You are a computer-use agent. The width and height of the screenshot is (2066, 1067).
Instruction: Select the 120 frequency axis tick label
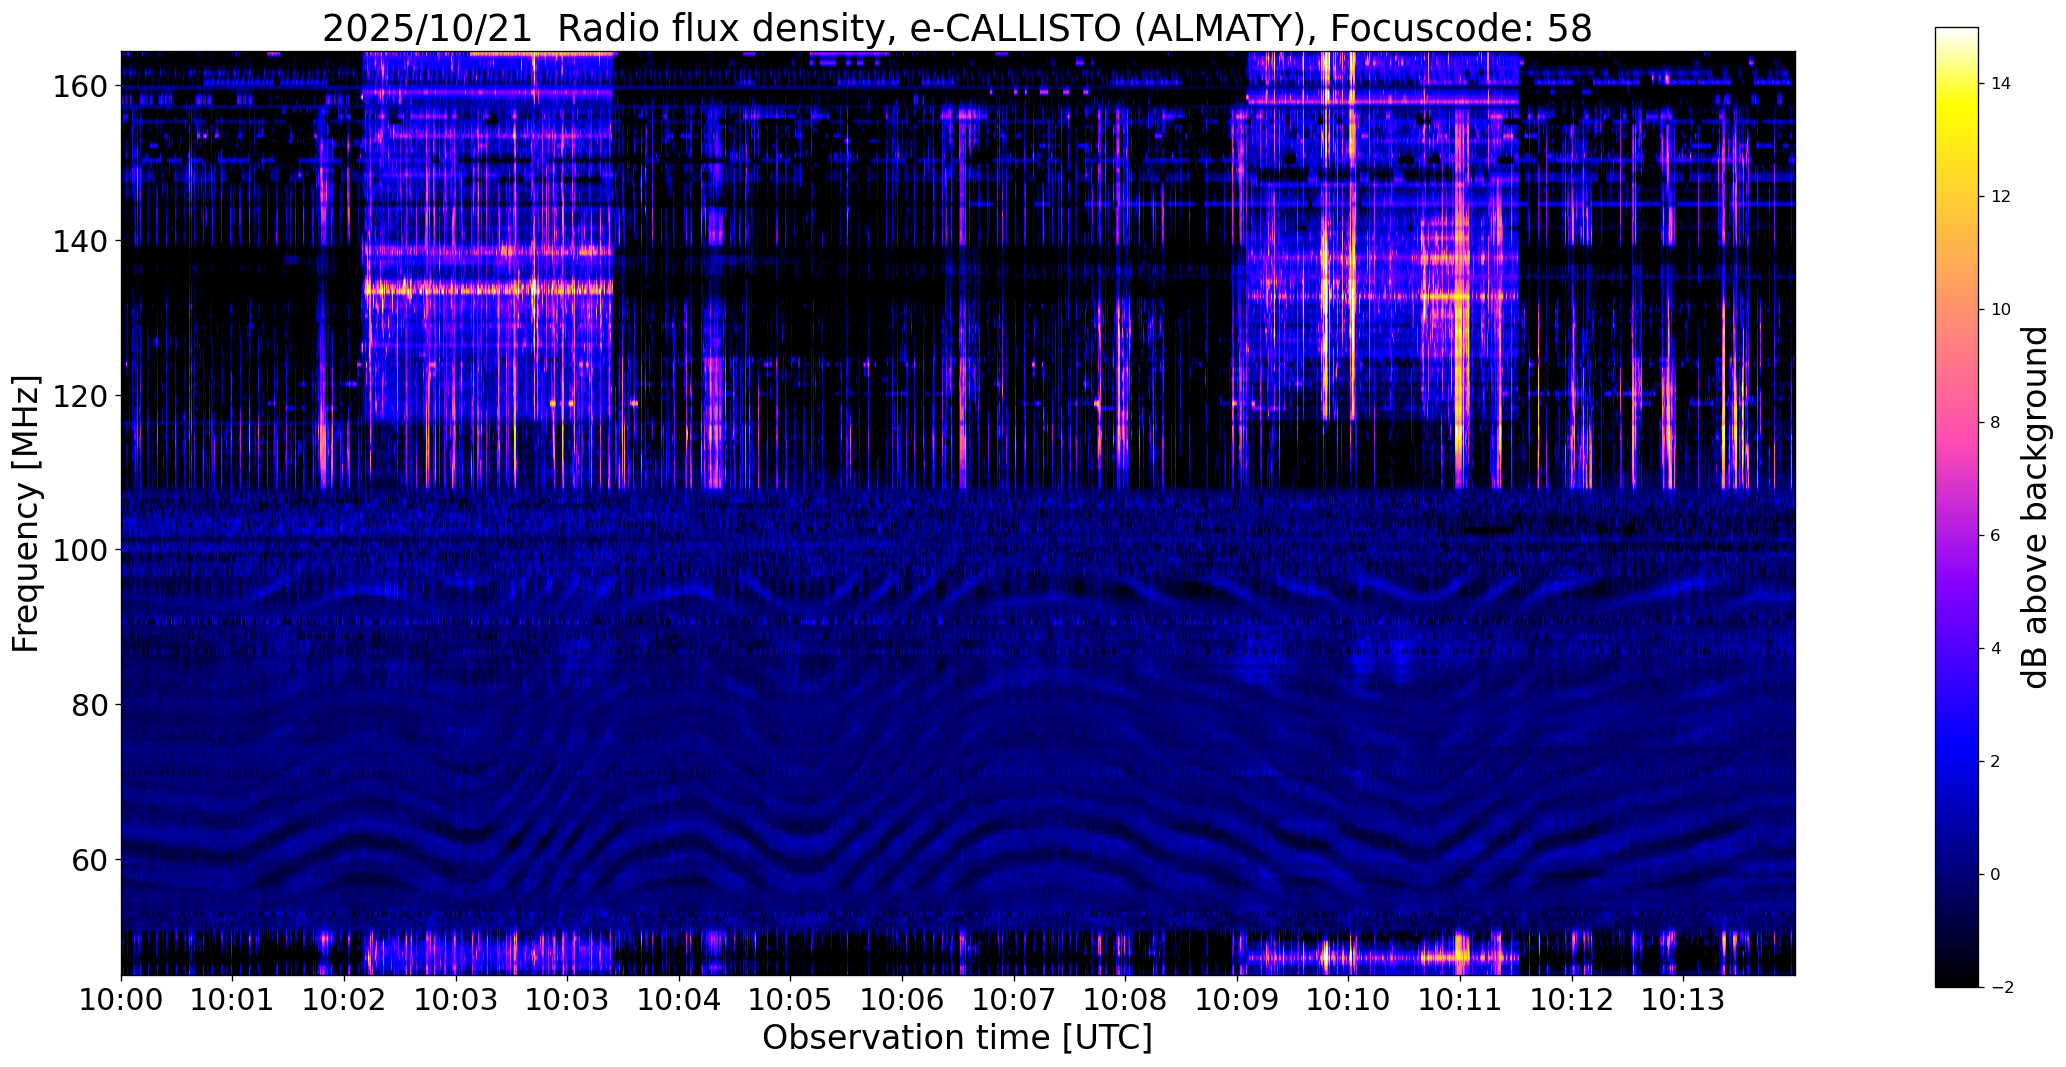(79, 396)
